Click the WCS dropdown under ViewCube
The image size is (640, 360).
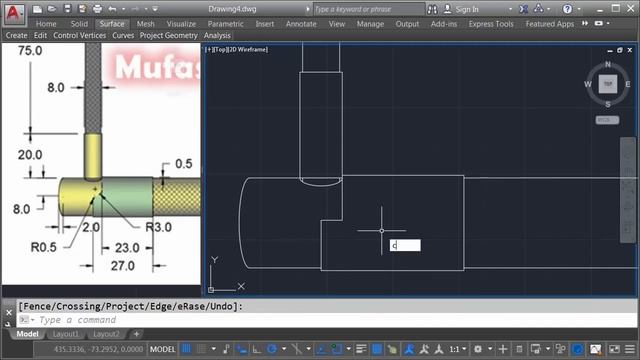point(607,120)
